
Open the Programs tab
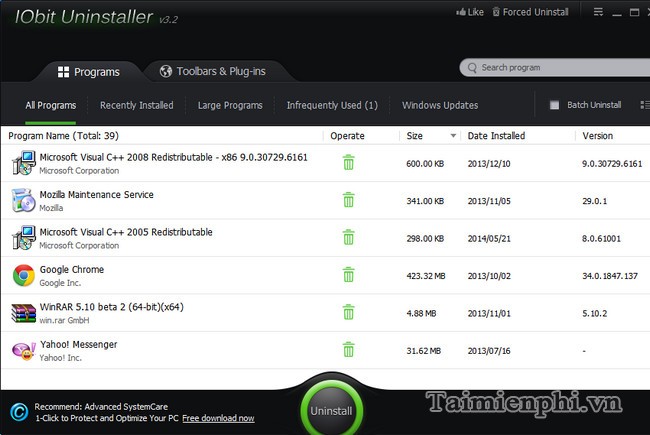coord(89,72)
